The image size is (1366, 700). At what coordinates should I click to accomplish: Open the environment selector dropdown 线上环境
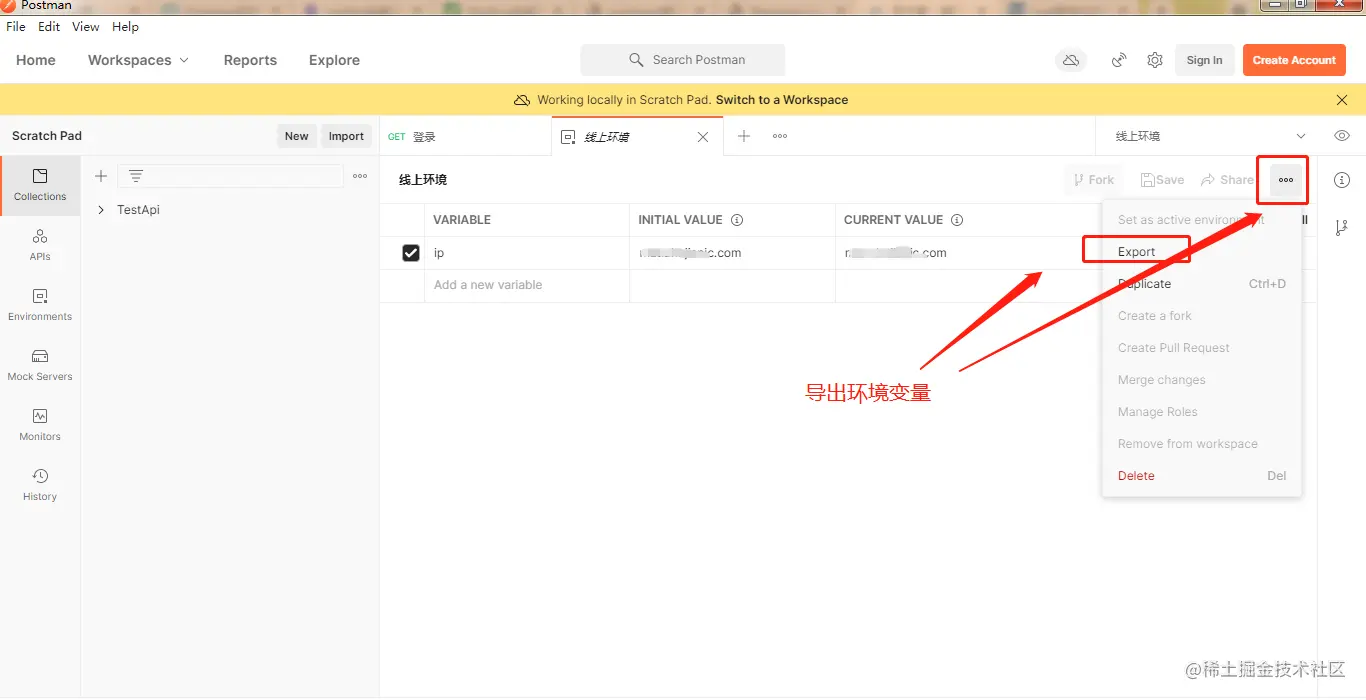pos(1210,136)
